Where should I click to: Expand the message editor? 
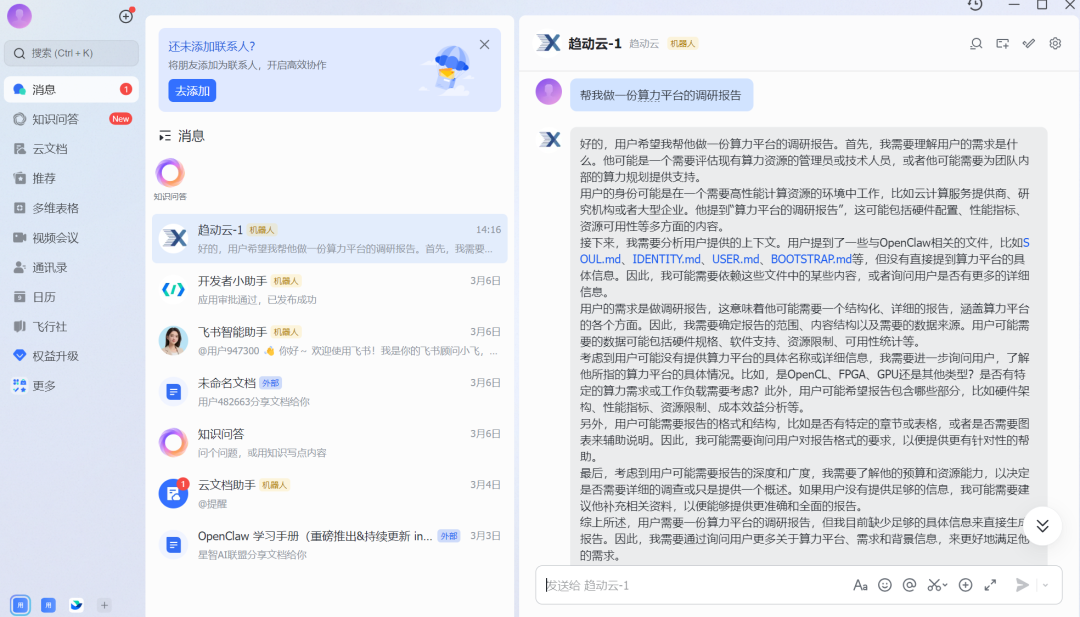[990, 585]
